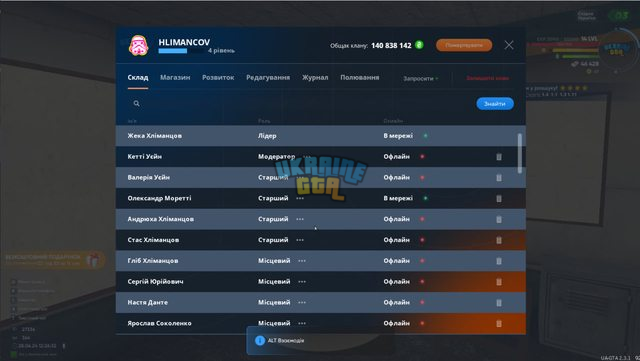Open role options for Сергій Юрійович
640x361 pixels.
pos(302,282)
